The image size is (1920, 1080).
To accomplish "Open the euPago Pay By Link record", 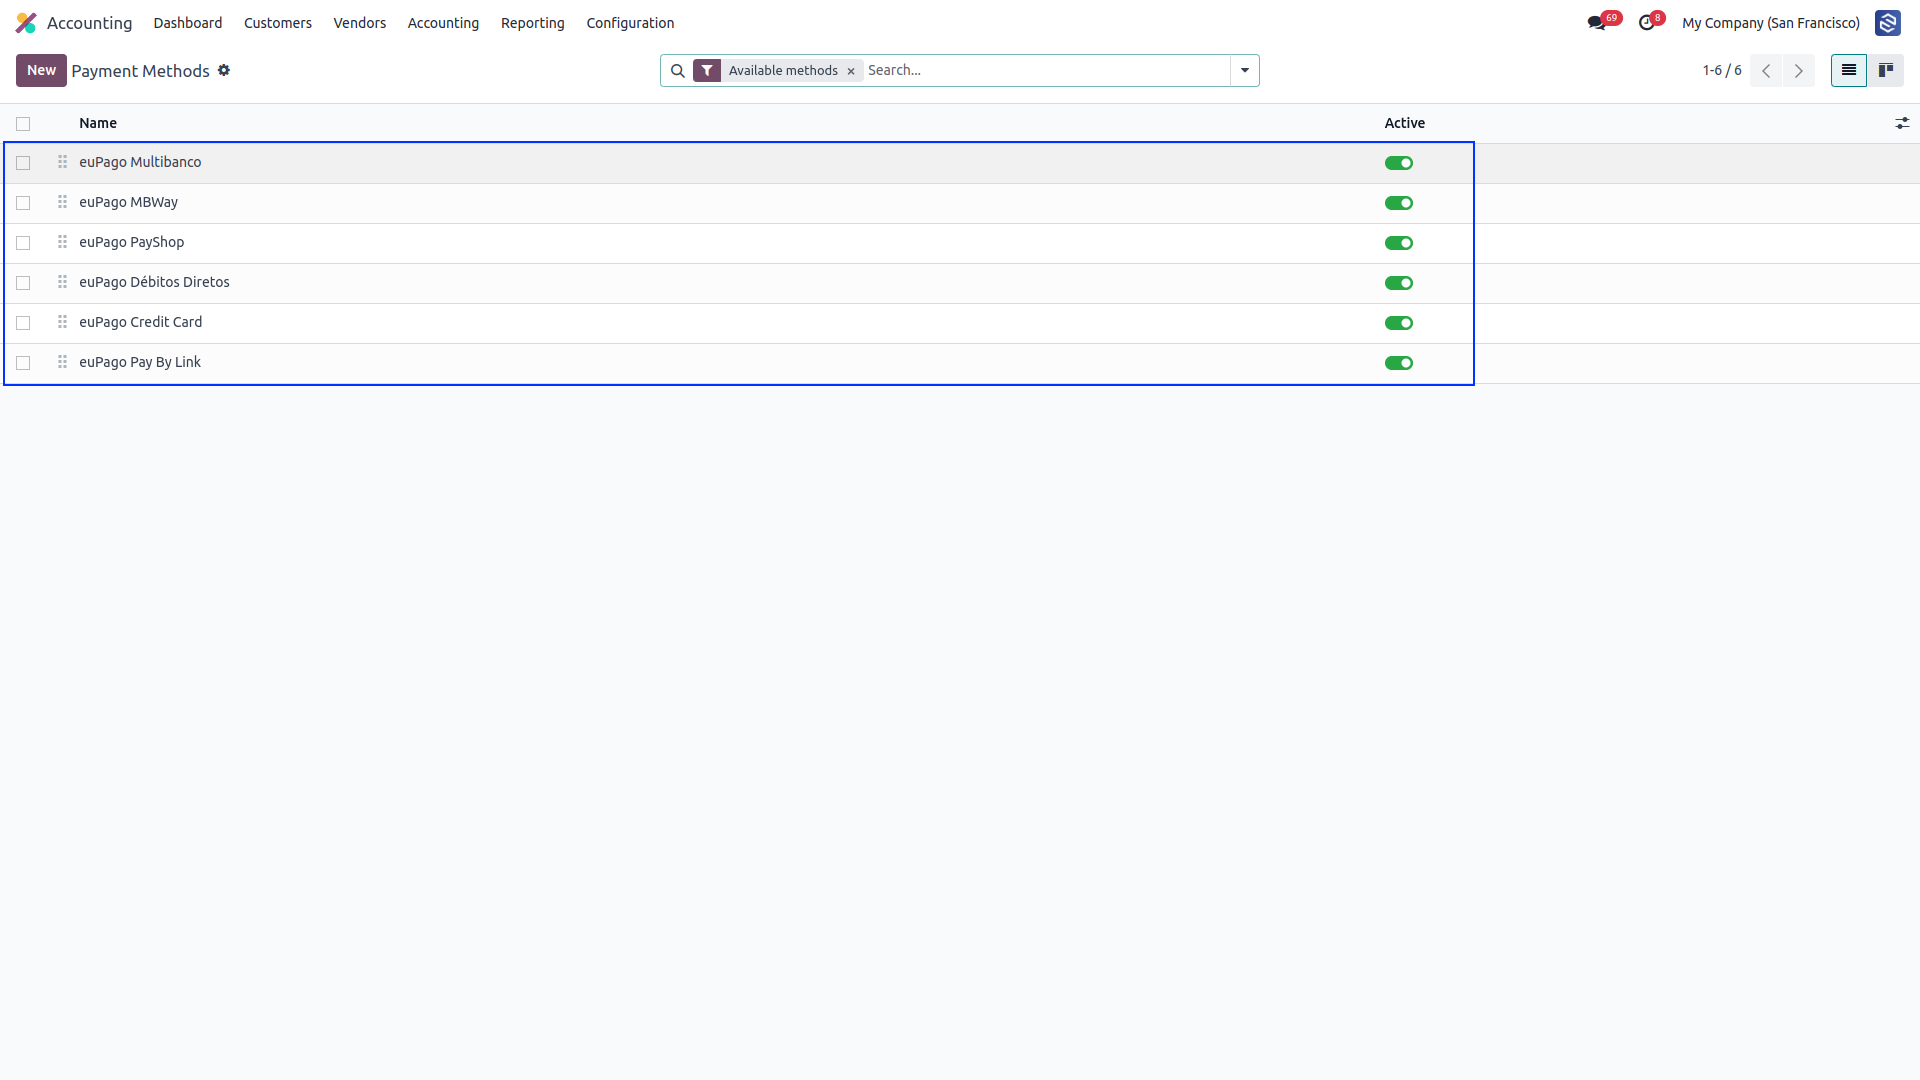I will click(140, 362).
